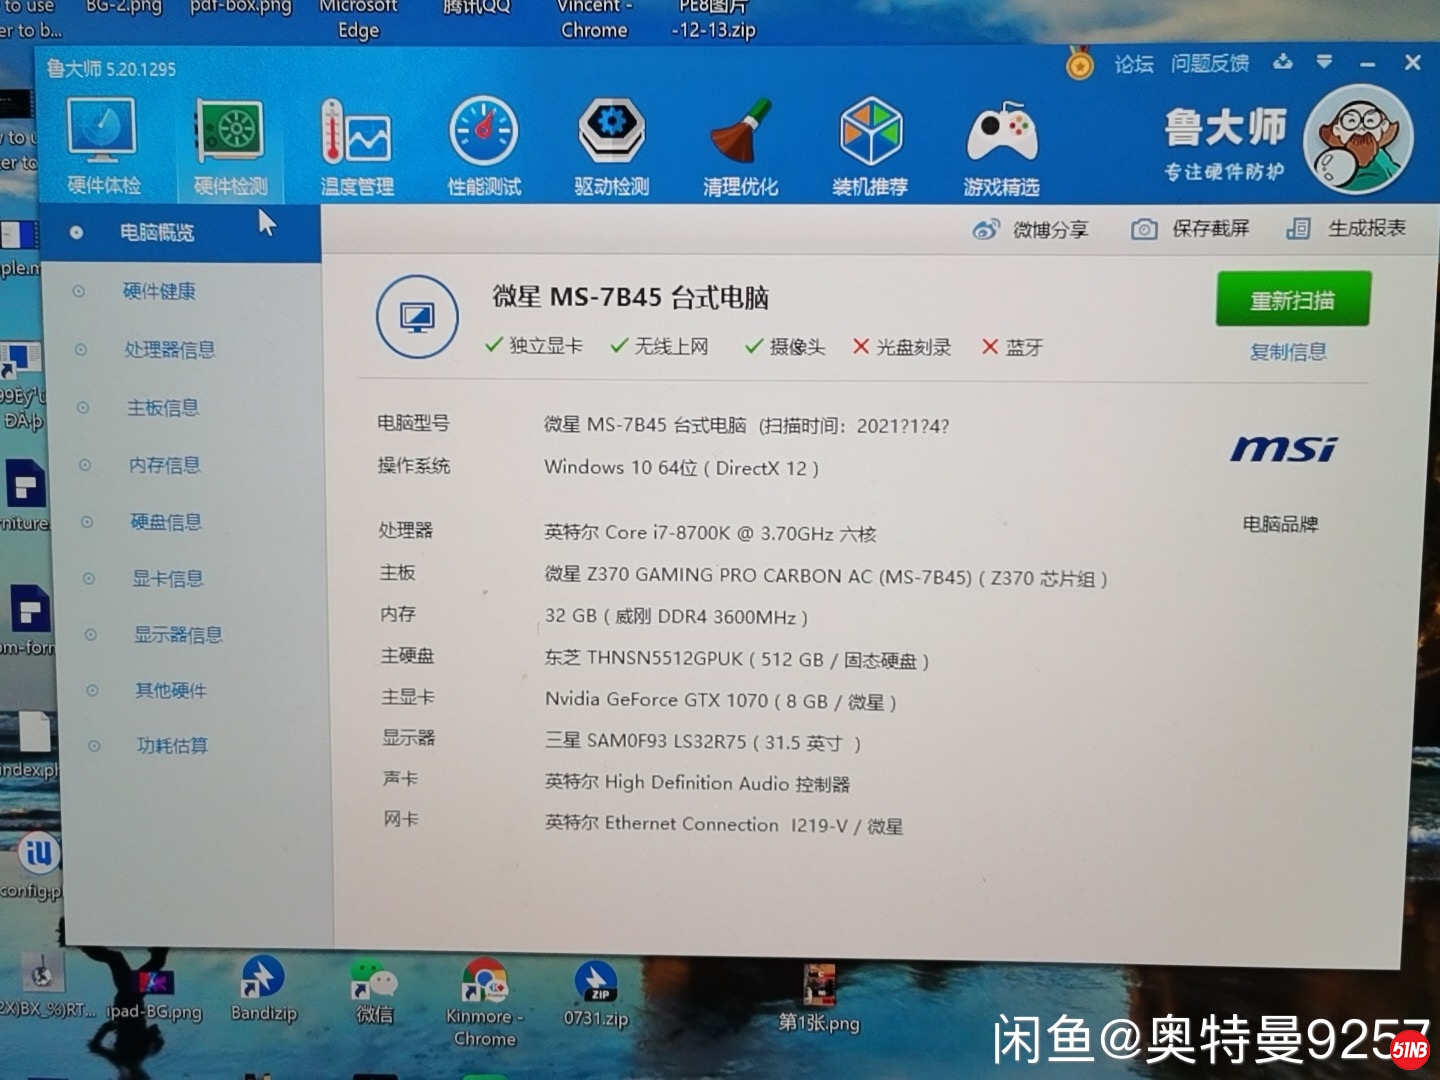Click the 三星 SAM0F93 LS32R75 monitor value
The image size is (1440, 1080).
point(703,742)
